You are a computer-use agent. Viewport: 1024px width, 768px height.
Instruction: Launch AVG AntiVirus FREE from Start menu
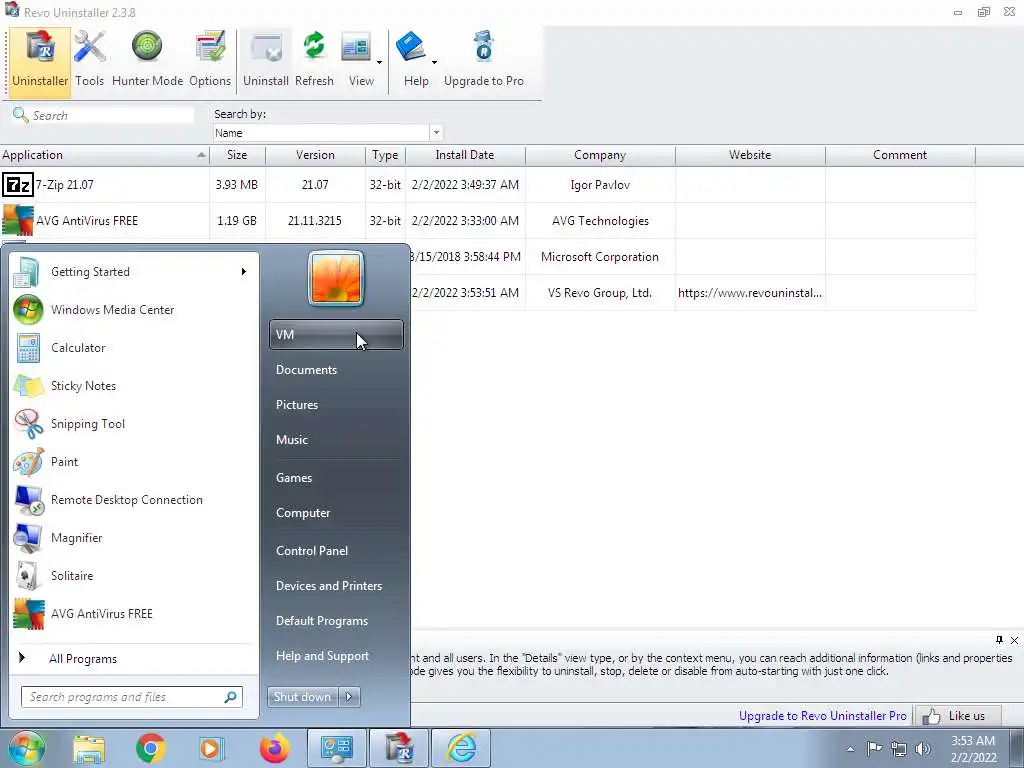tap(134, 614)
